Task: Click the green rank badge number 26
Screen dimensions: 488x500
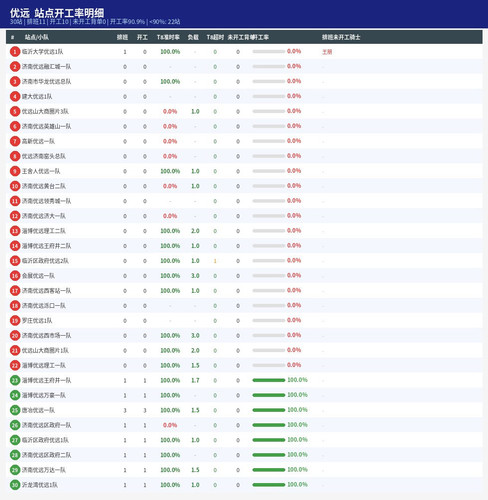Action: tap(15, 425)
